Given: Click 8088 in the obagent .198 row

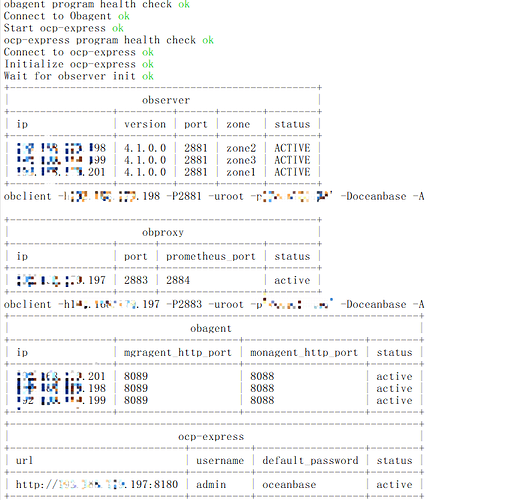Looking at the screenshot, I should pyautogui.click(x=262, y=388).
